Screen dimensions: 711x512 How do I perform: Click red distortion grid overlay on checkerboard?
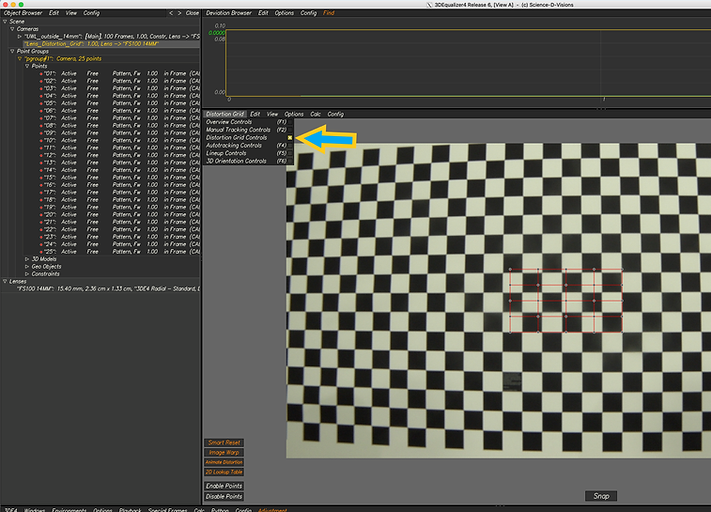566,301
